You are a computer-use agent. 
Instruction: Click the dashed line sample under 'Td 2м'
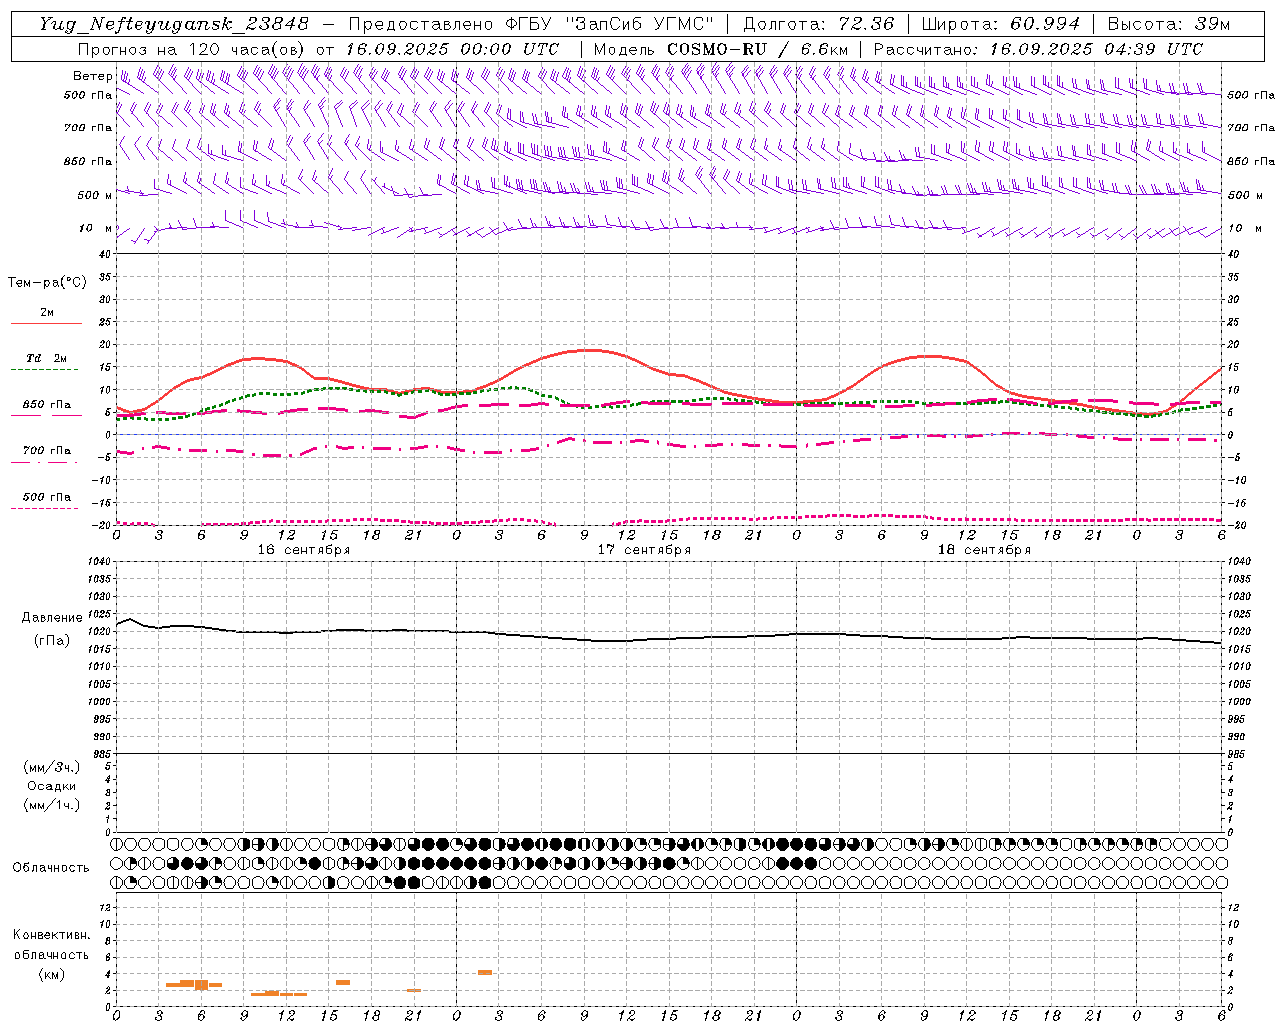(x=45, y=369)
